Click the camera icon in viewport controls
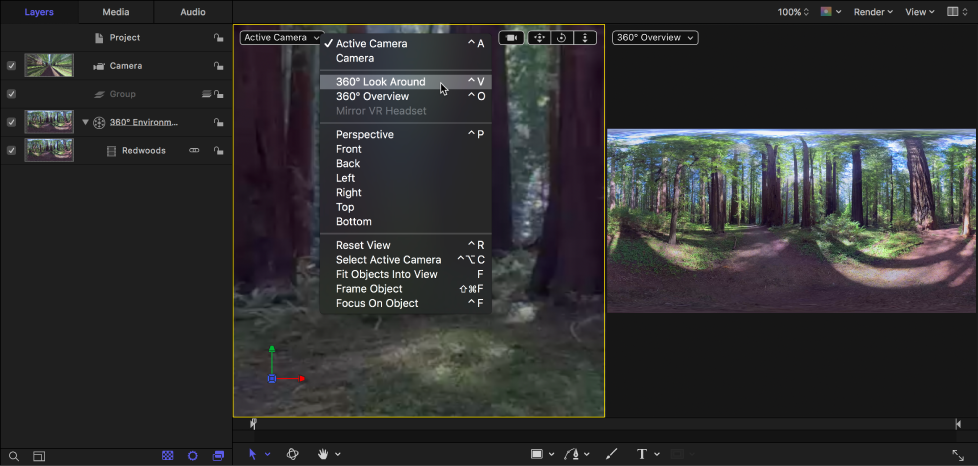This screenshot has width=978, height=466. point(511,38)
